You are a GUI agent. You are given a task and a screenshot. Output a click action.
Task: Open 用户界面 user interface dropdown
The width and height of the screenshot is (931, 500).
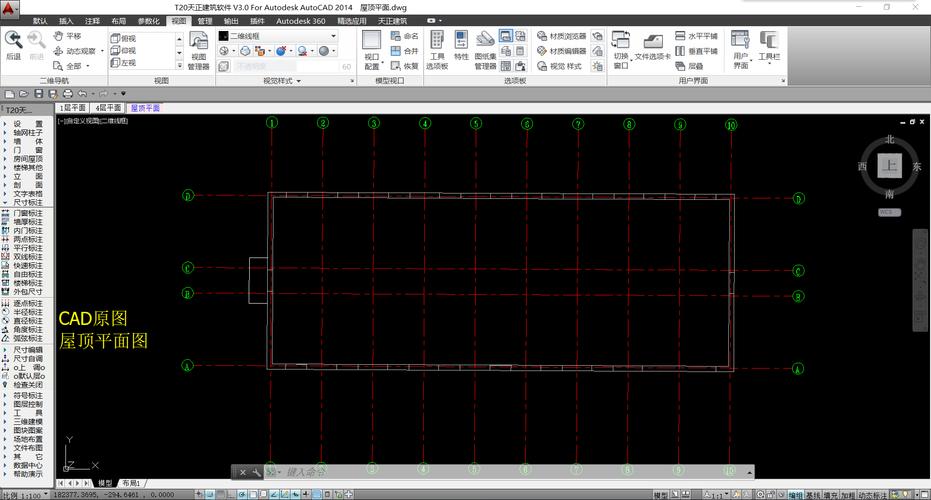pos(740,50)
